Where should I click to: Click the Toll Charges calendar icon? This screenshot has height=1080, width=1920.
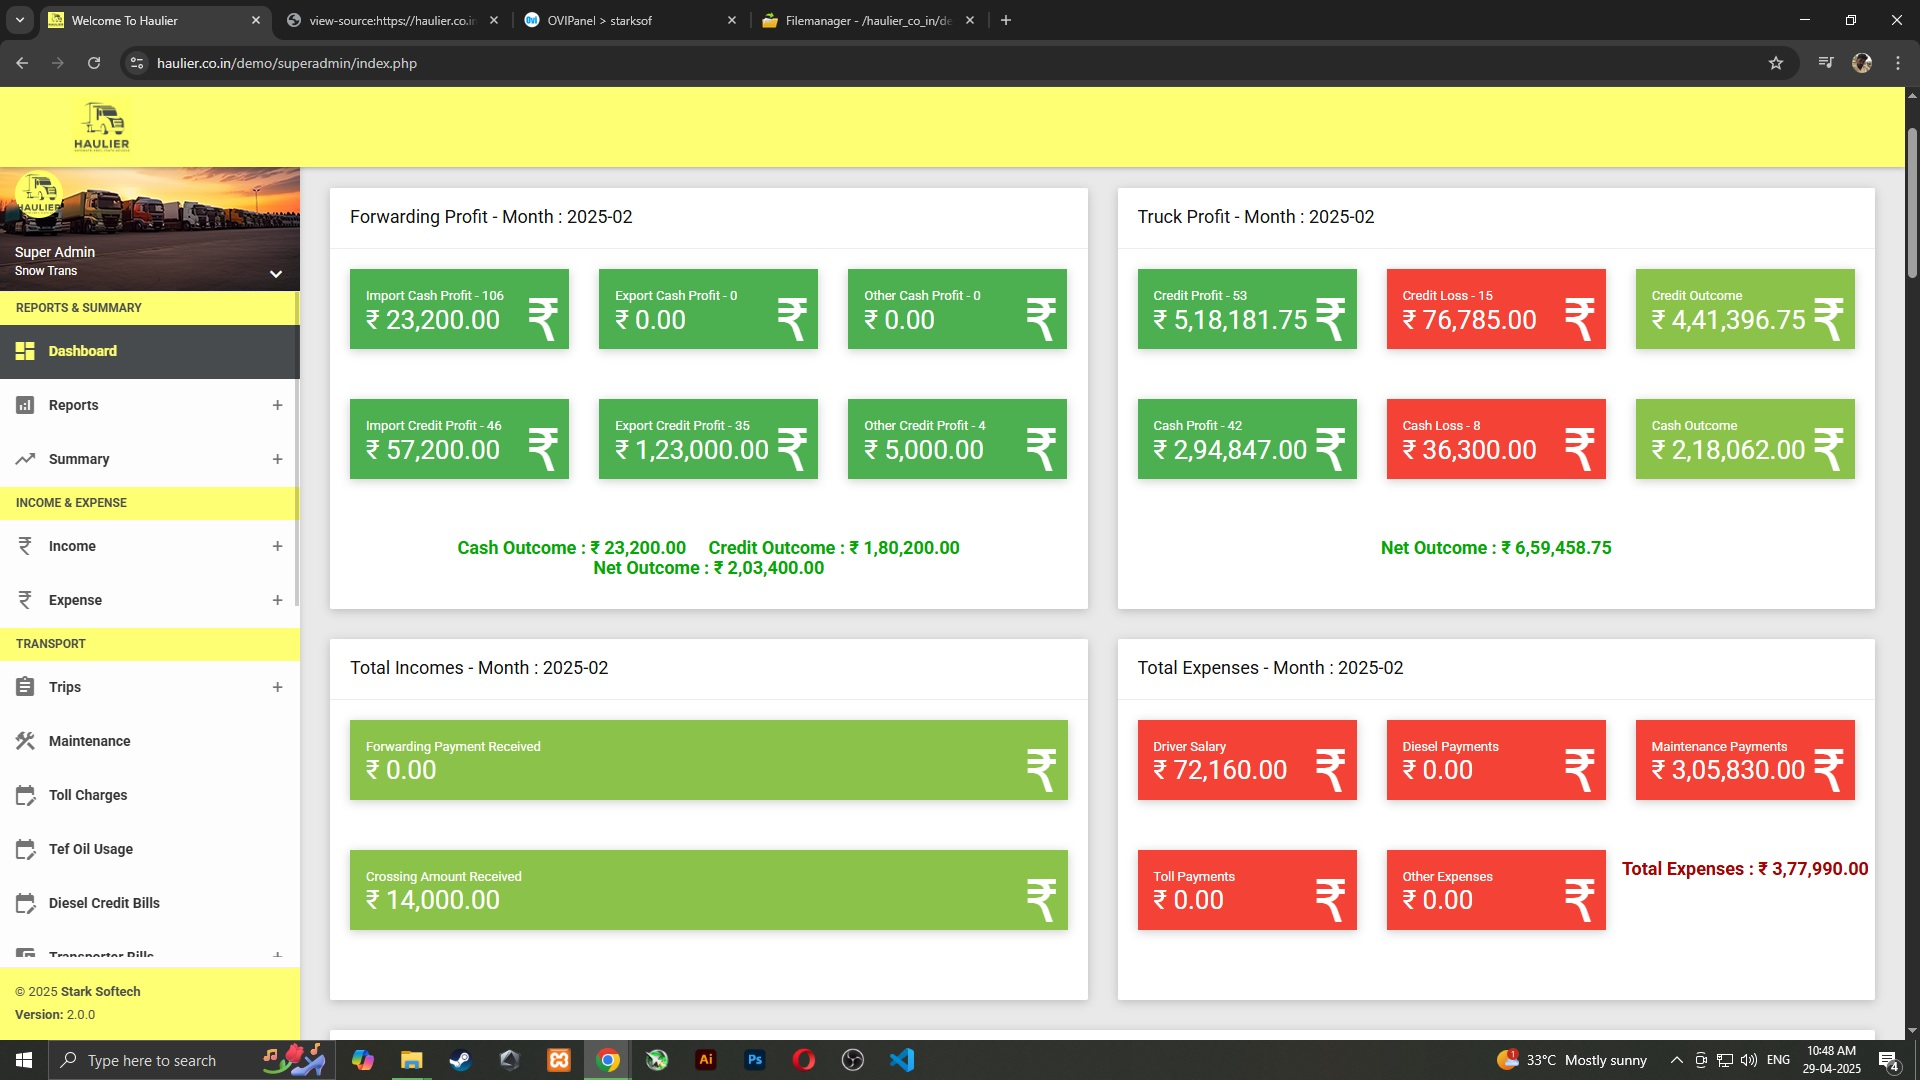25,795
